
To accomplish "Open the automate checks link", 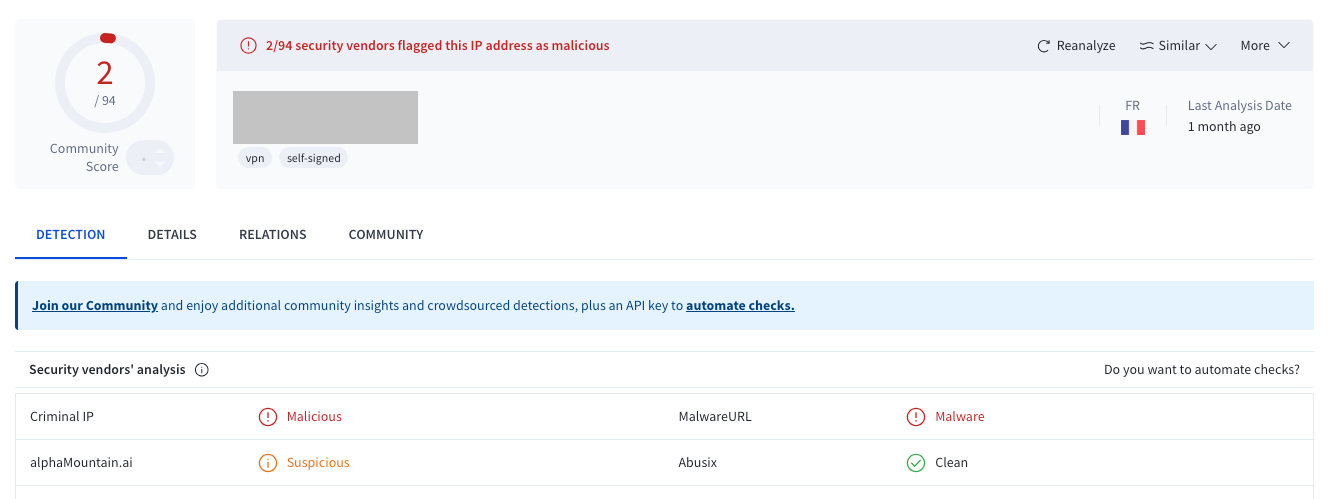I will coord(740,306).
